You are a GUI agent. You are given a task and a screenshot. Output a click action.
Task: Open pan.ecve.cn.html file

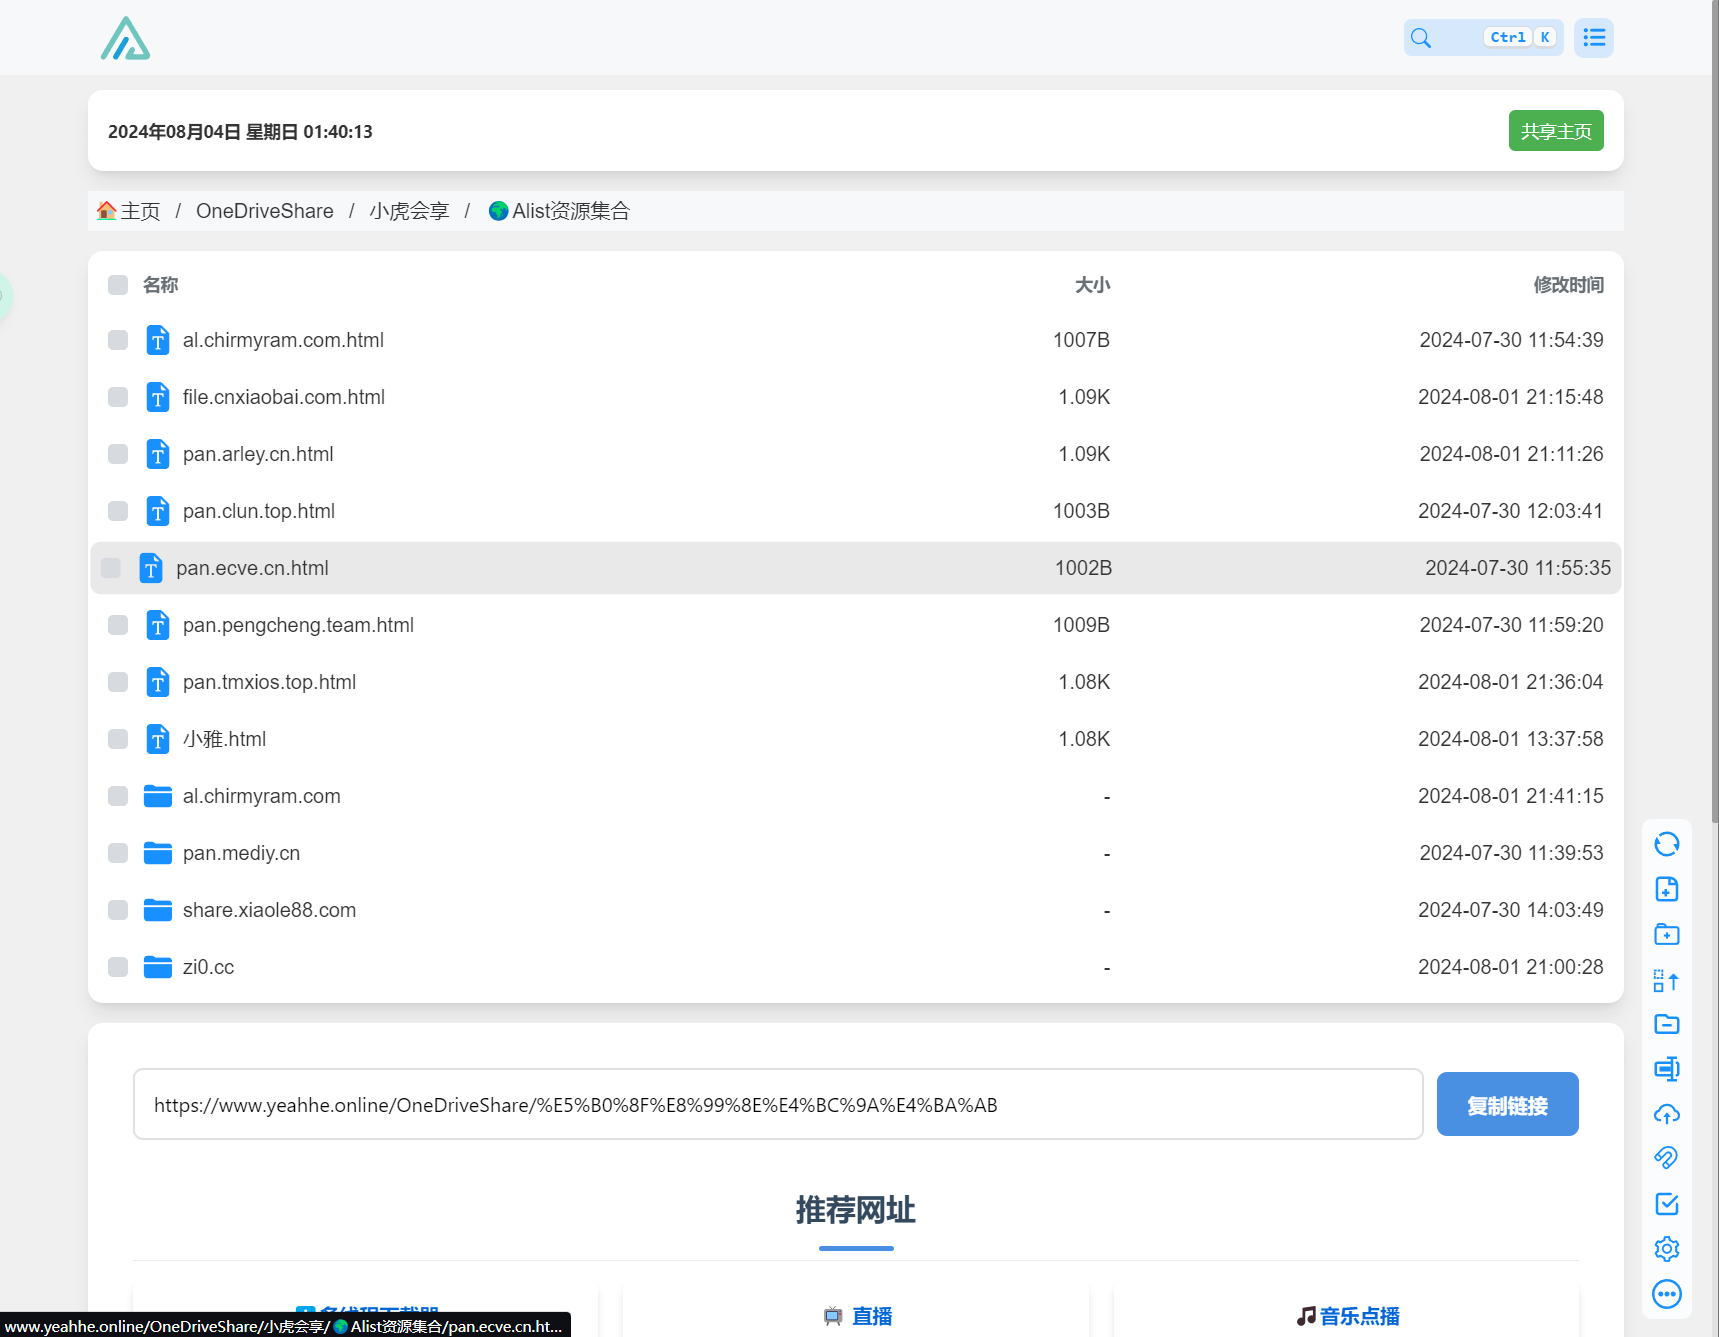[252, 568]
